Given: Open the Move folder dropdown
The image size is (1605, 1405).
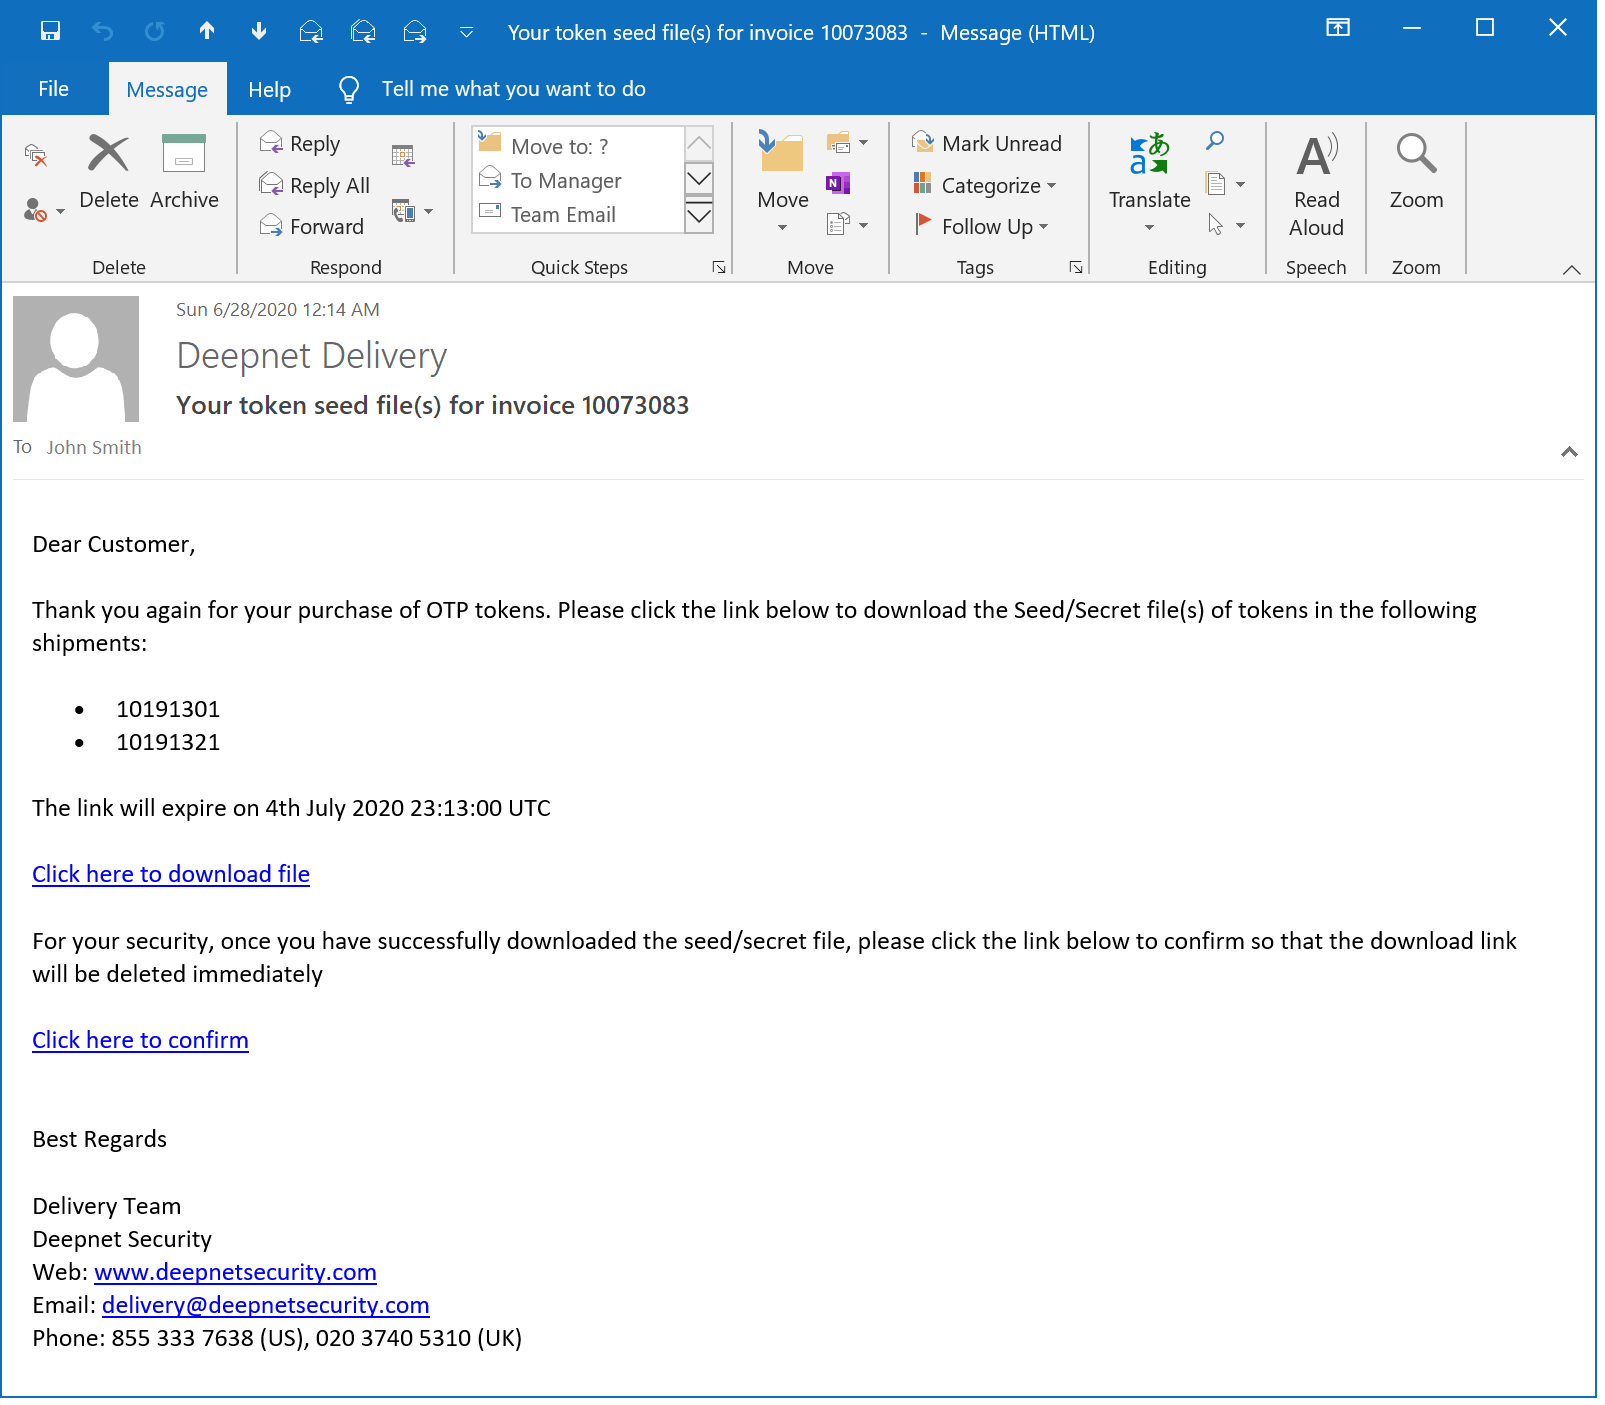Looking at the screenshot, I should pos(782,183).
